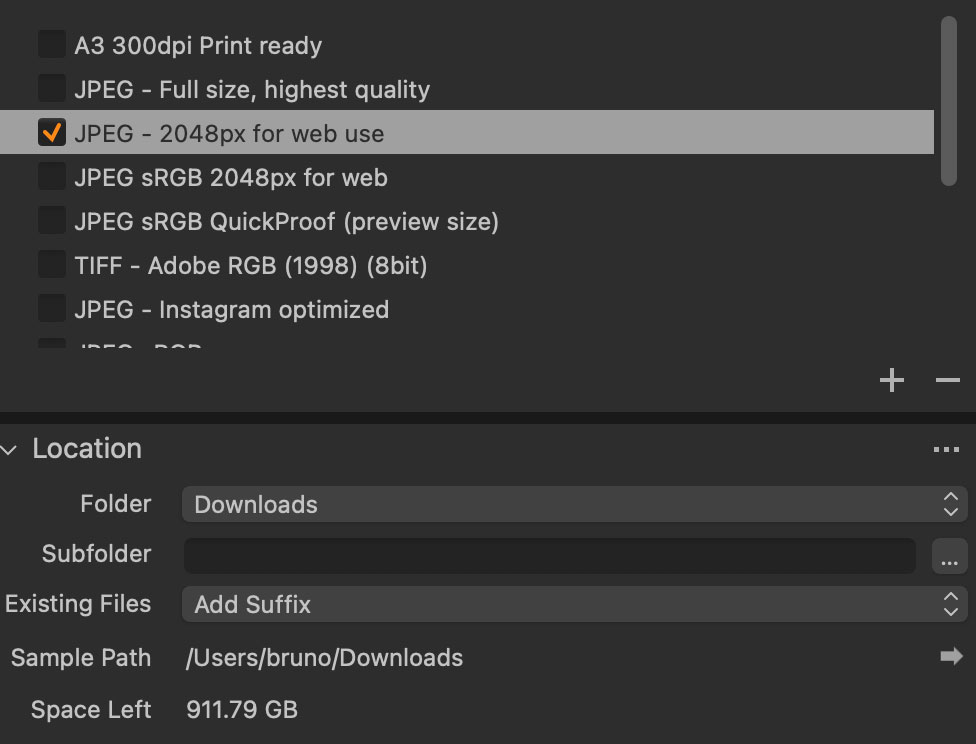
Task: Check the JPEG - Full size recipe checkbox
Action: (x=52, y=89)
